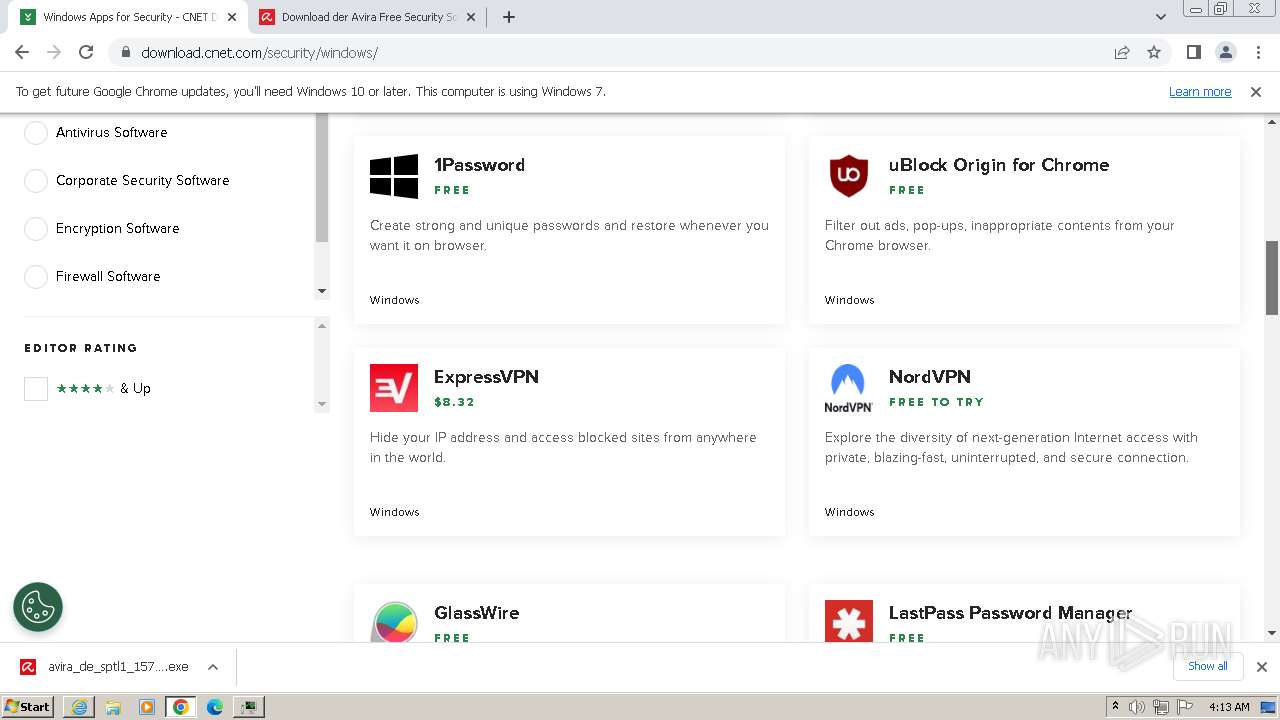Click the ExpressVPN red logo icon
1280x720 pixels.
394,388
